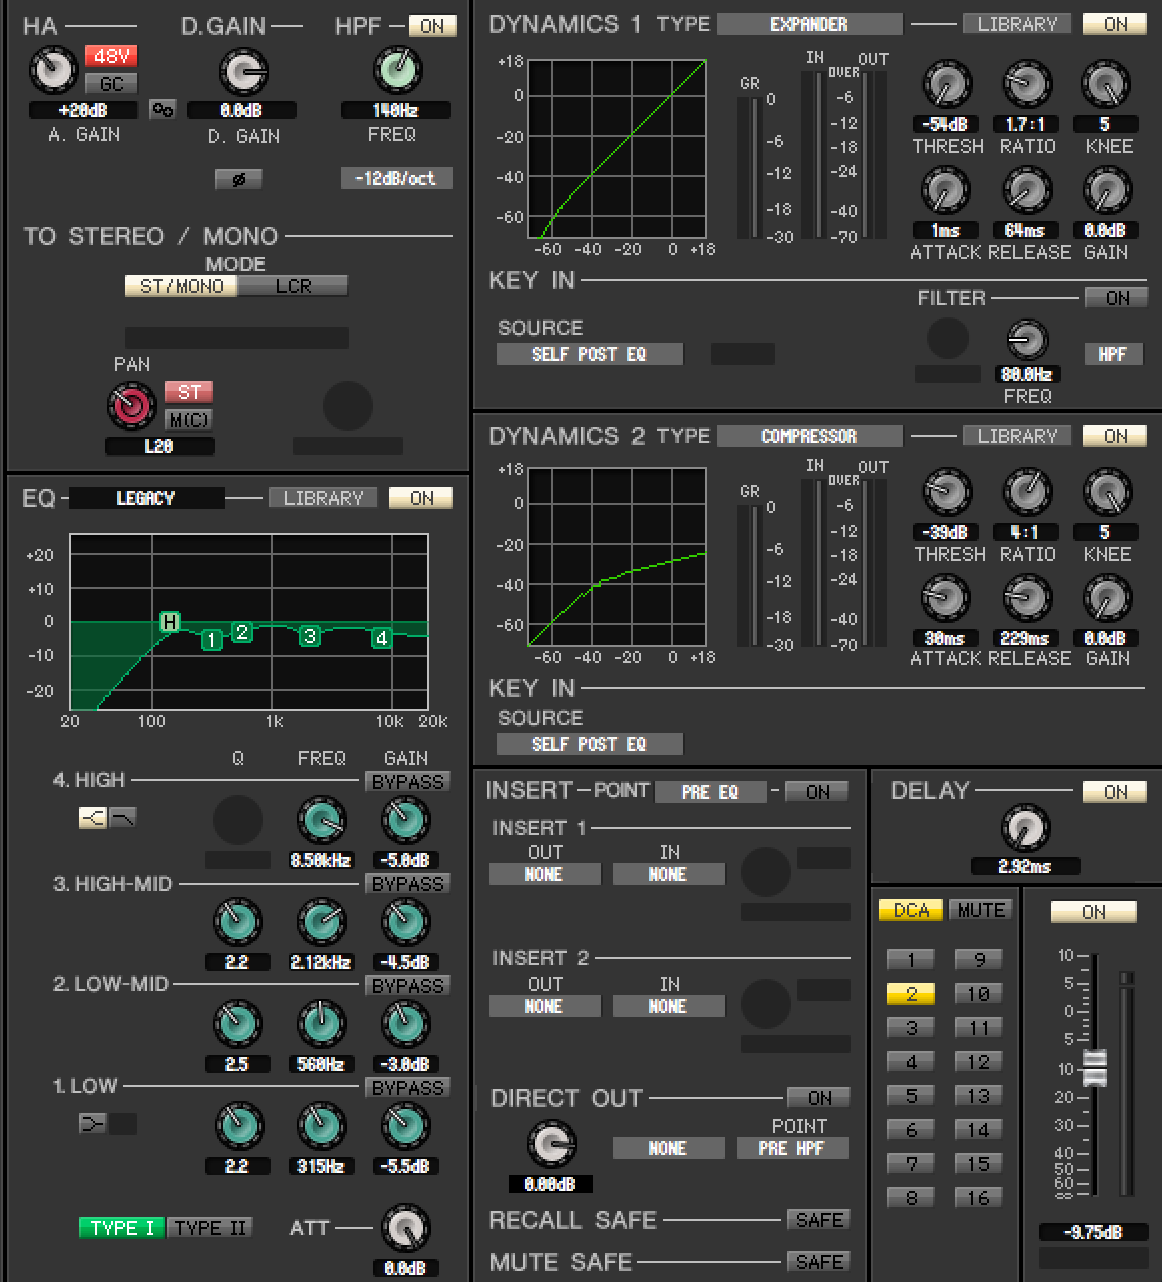The height and width of the screenshot is (1282, 1162).
Task: Enable the key-in FILTER ON button
Action: pyautogui.click(x=1116, y=298)
